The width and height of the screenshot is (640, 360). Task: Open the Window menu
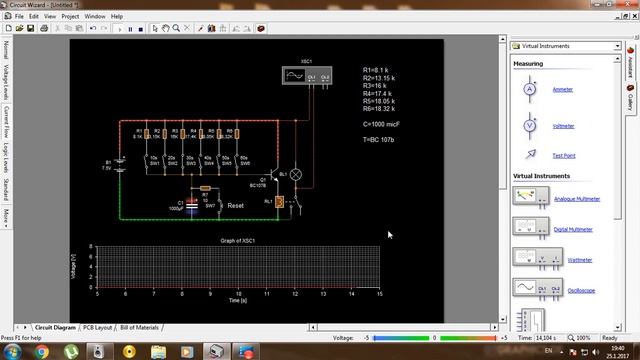pos(95,16)
